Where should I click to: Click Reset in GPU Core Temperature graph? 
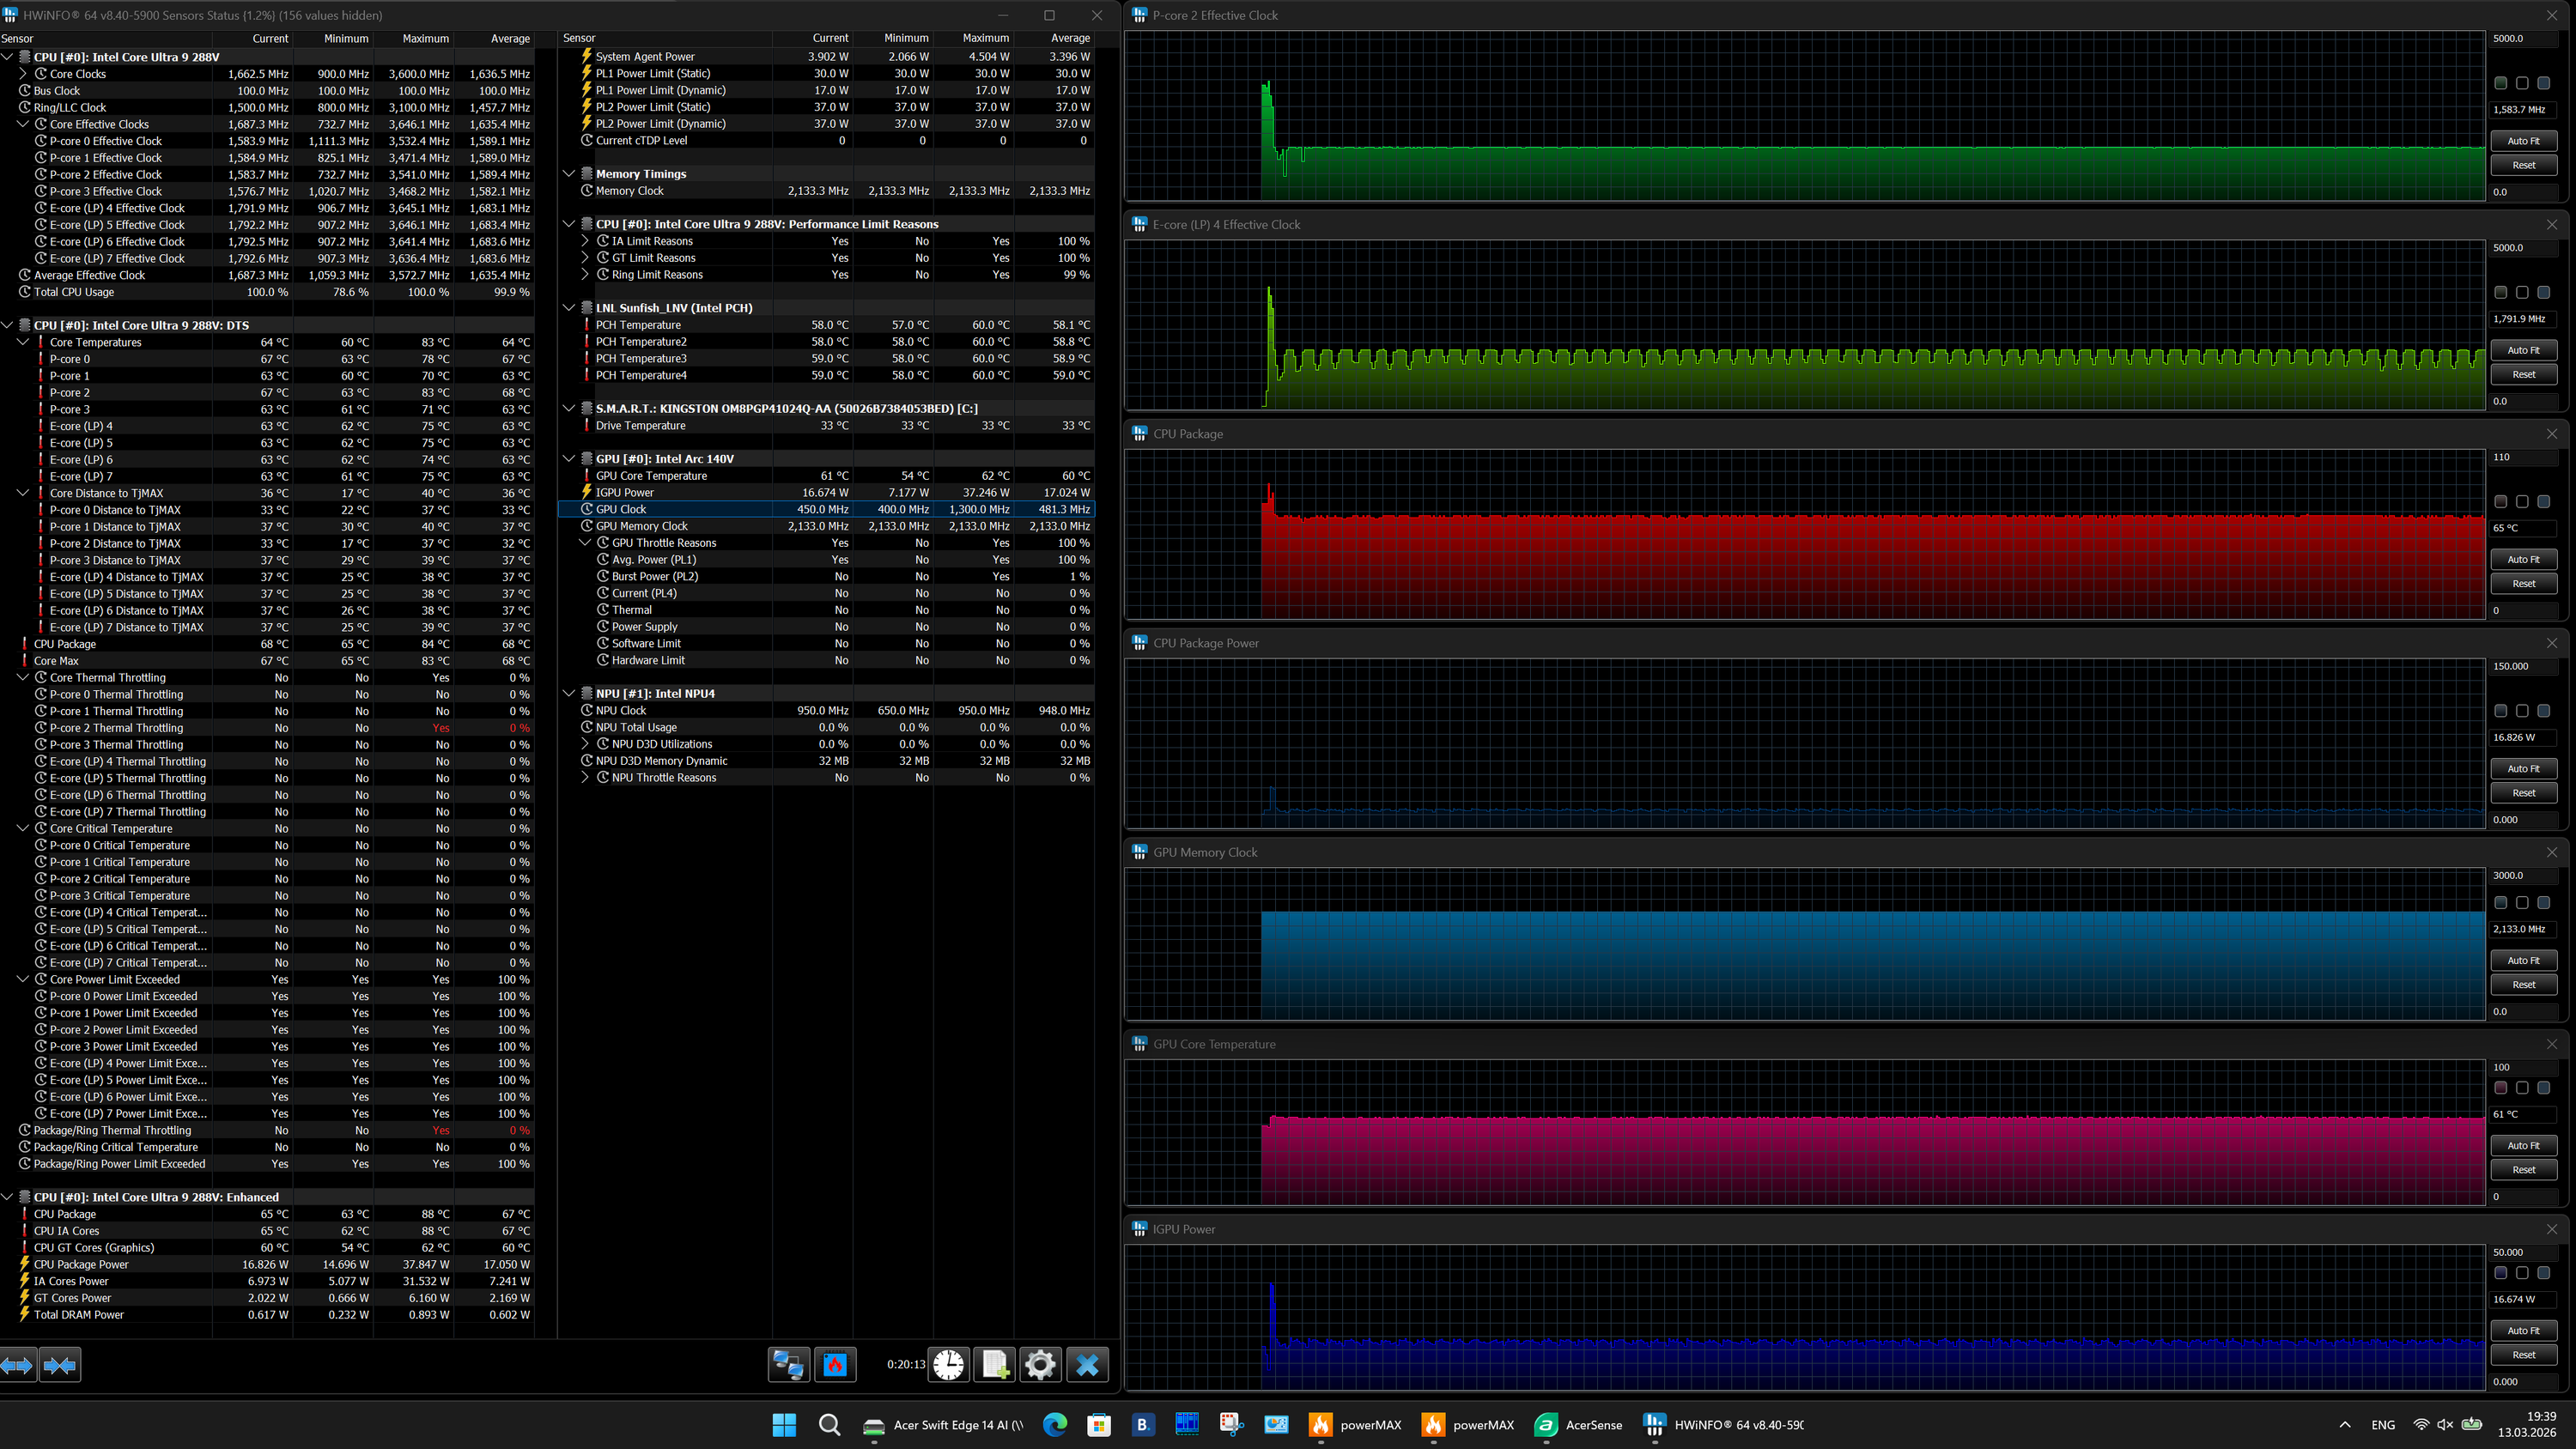pyautogui.click(x=2523, y=1169)
